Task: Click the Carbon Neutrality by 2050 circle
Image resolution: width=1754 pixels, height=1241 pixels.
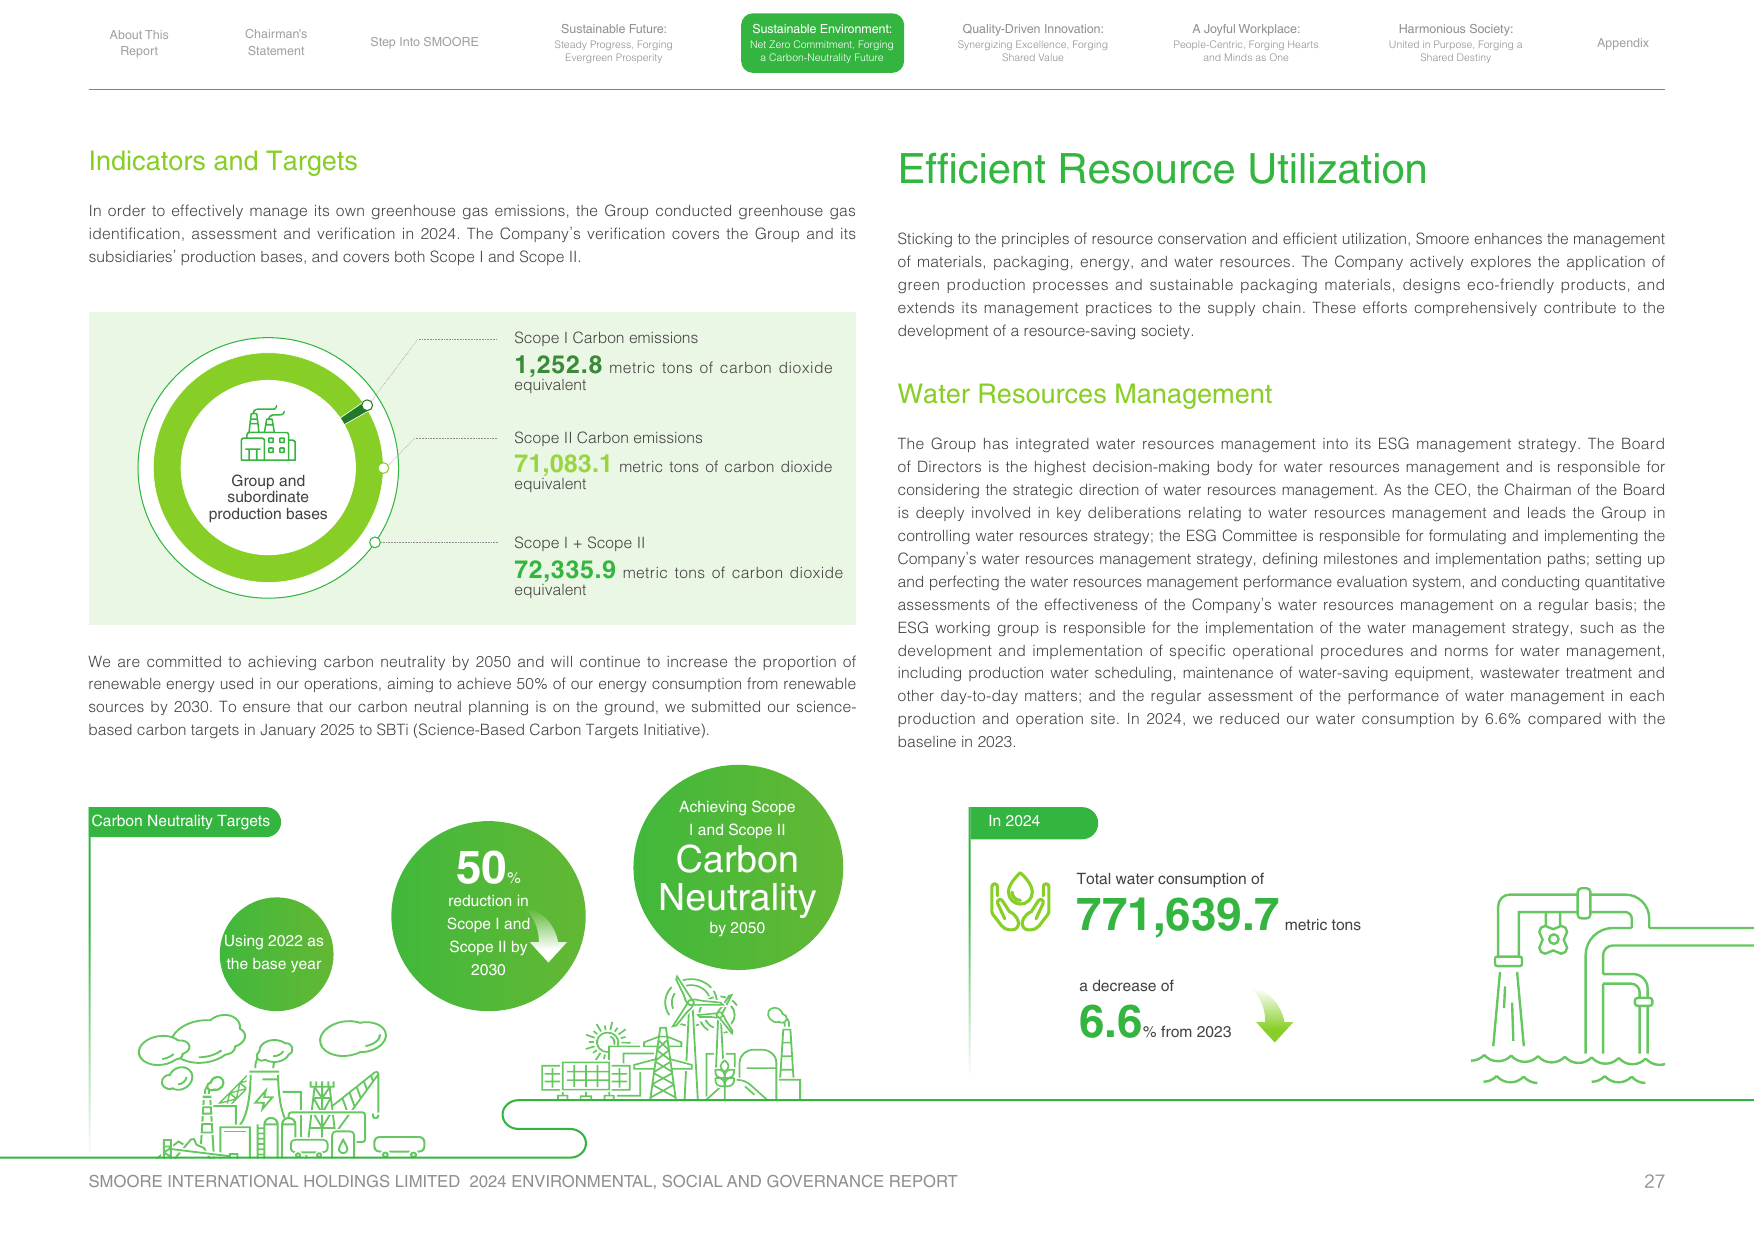Action: pos(738,868)
